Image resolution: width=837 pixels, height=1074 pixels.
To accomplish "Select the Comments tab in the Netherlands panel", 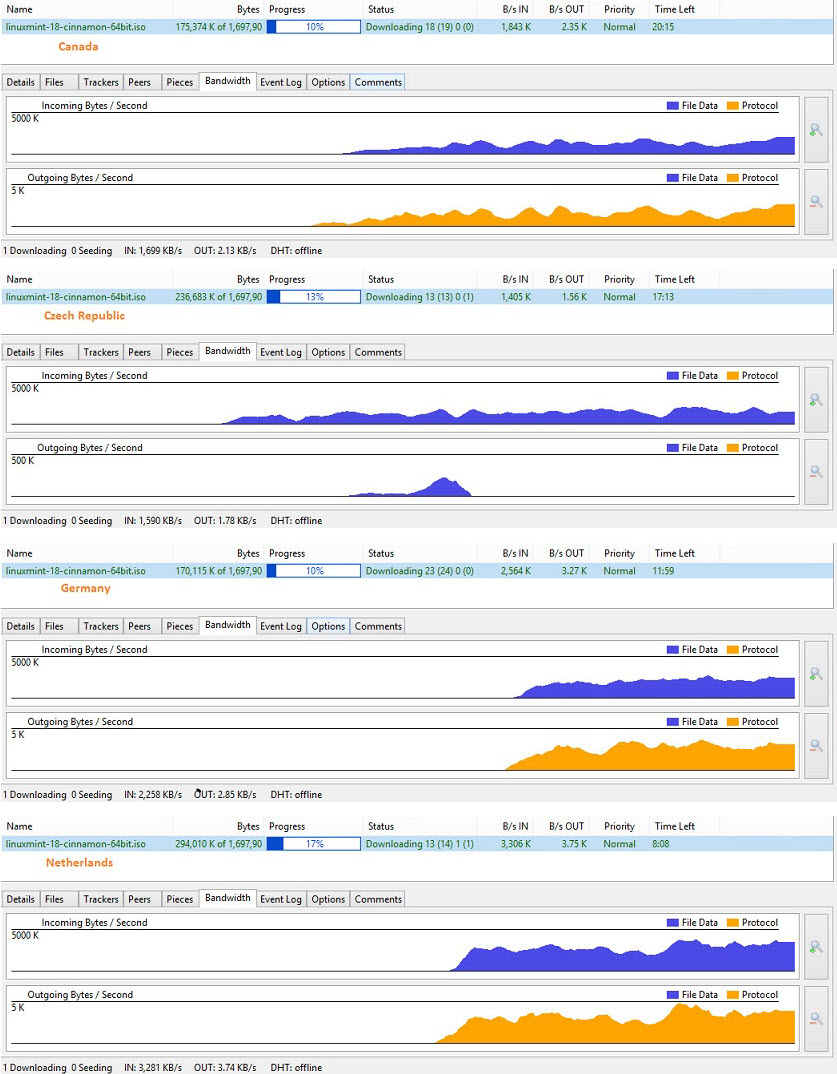I will [378, 899].
